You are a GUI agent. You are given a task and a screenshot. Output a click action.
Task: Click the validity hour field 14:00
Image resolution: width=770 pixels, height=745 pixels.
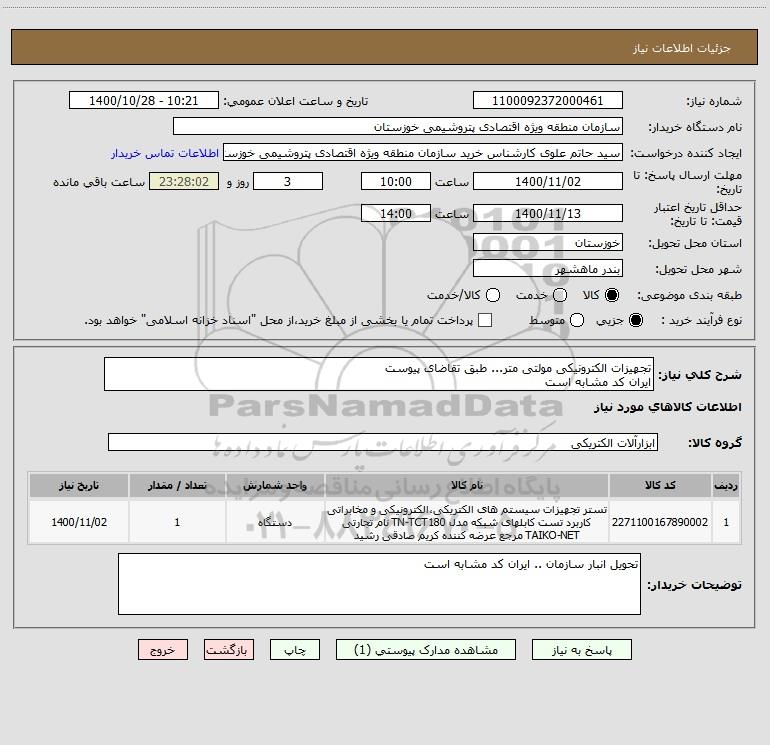(396, 213)
